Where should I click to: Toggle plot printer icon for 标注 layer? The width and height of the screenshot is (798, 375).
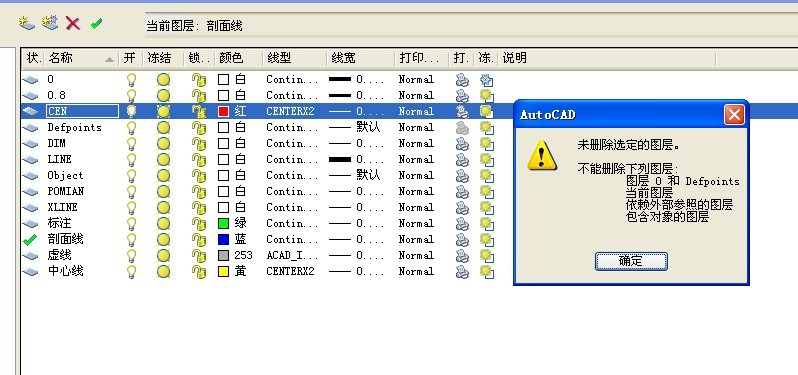pos(462,223)
